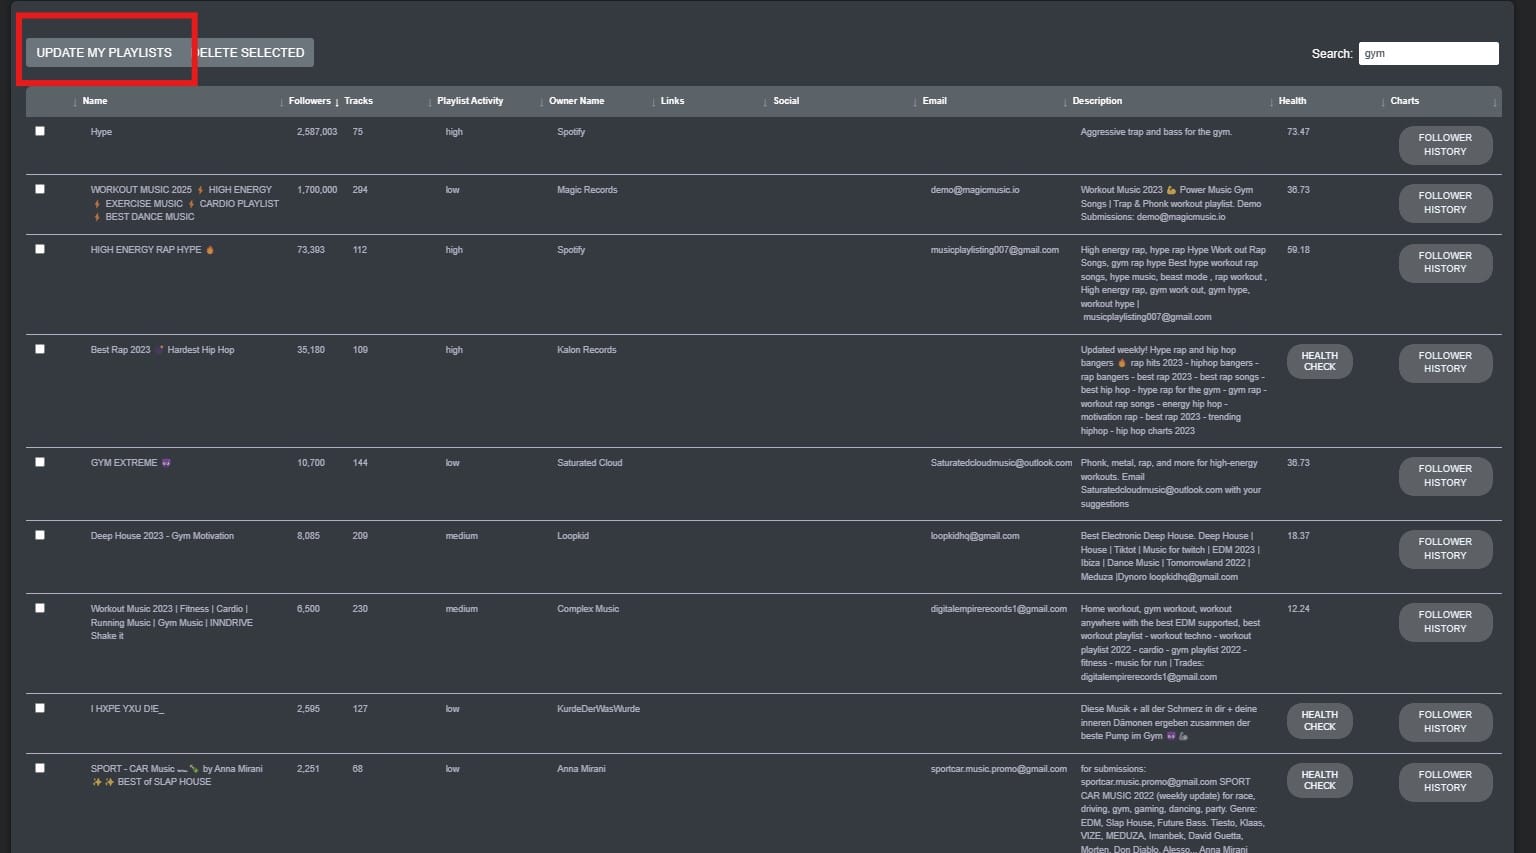This screenshot has width=1536, height=853.
Task: Tick the checkbox for Deep House 2023 - Gym Motivation
Action: [x=40, y=535]
